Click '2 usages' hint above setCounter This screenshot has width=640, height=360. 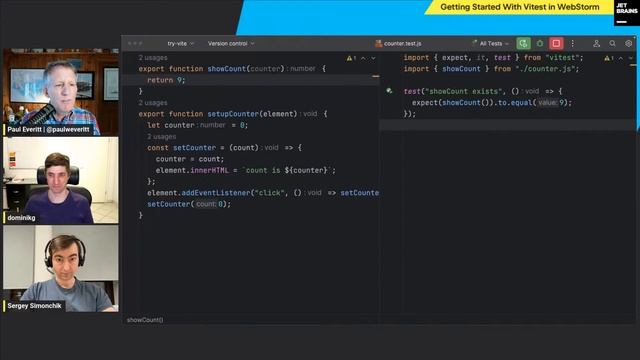[x=161, y=137]
